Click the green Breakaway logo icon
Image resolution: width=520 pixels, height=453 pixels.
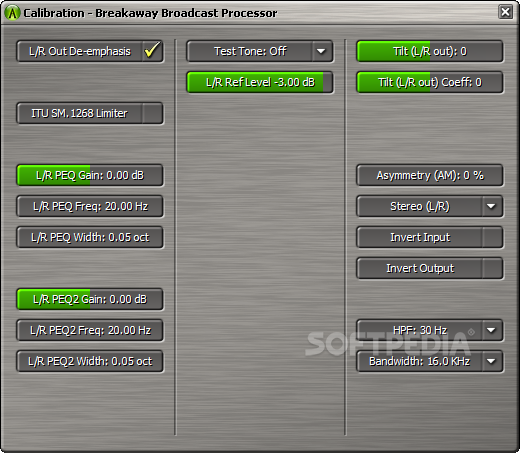[12, 13]
